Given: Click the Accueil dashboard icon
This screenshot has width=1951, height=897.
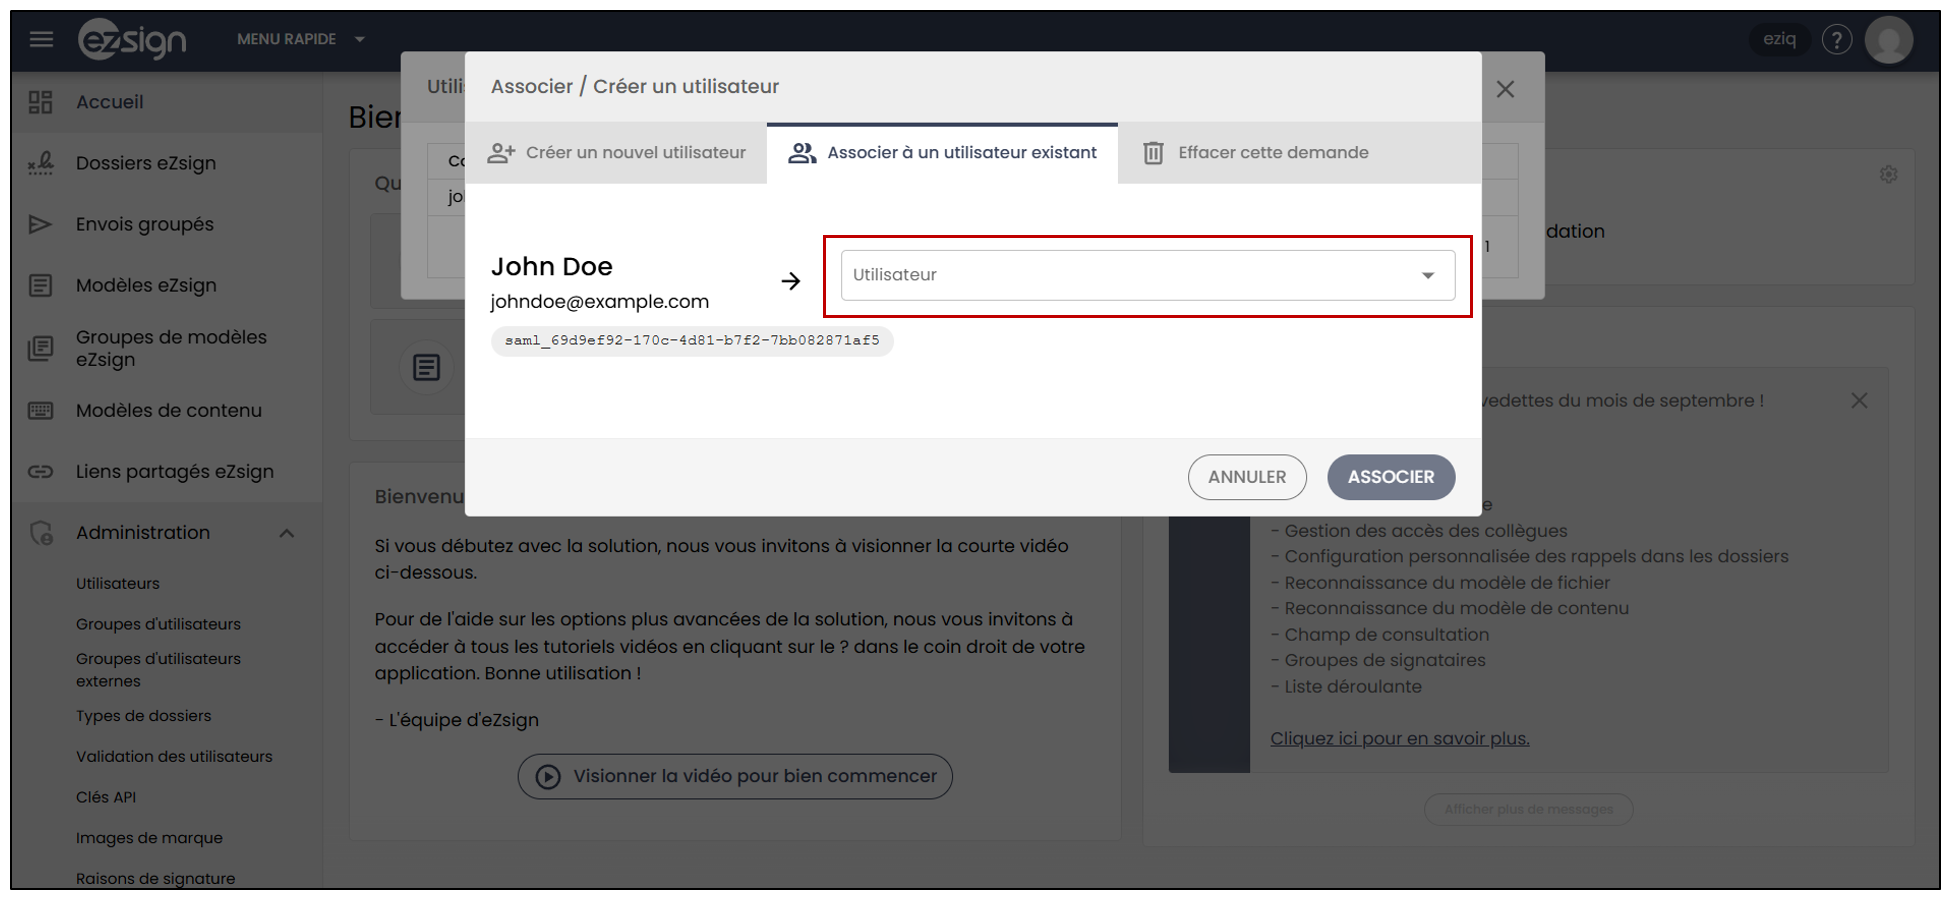Looking at the screenshot, I should click(x=40, y=102).
